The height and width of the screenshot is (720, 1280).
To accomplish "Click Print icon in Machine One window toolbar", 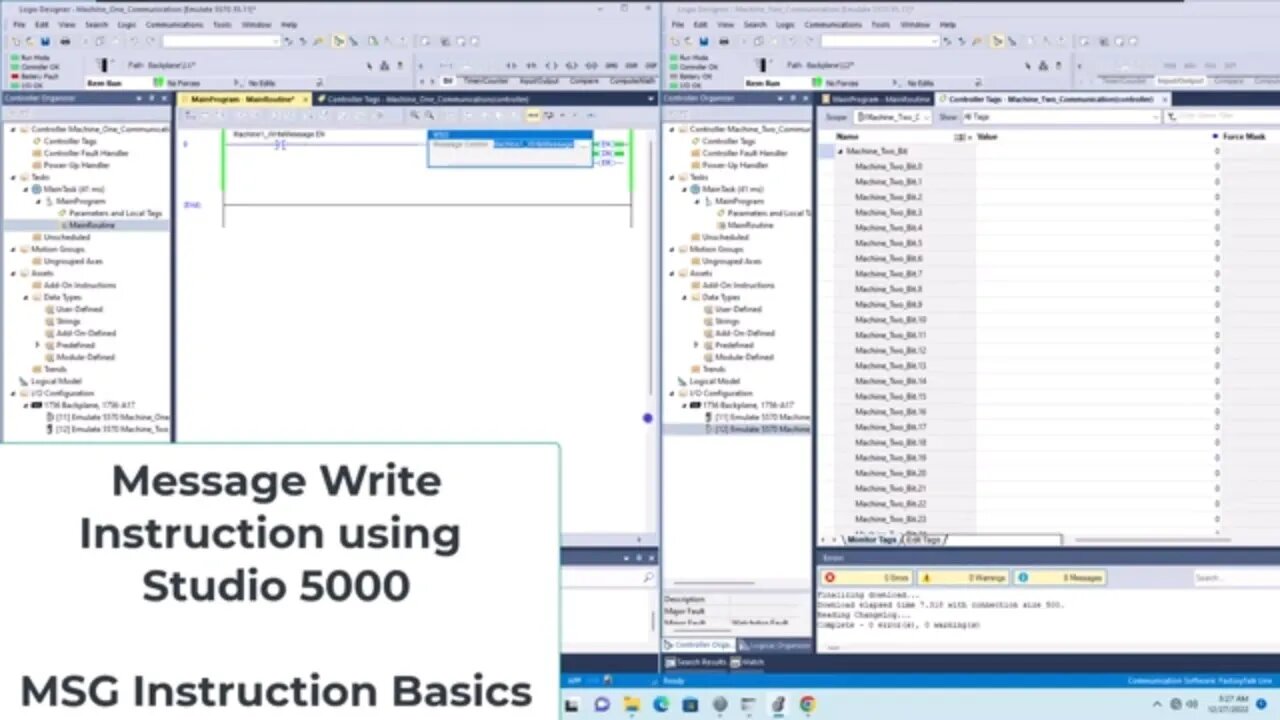I will click(65, 41).
